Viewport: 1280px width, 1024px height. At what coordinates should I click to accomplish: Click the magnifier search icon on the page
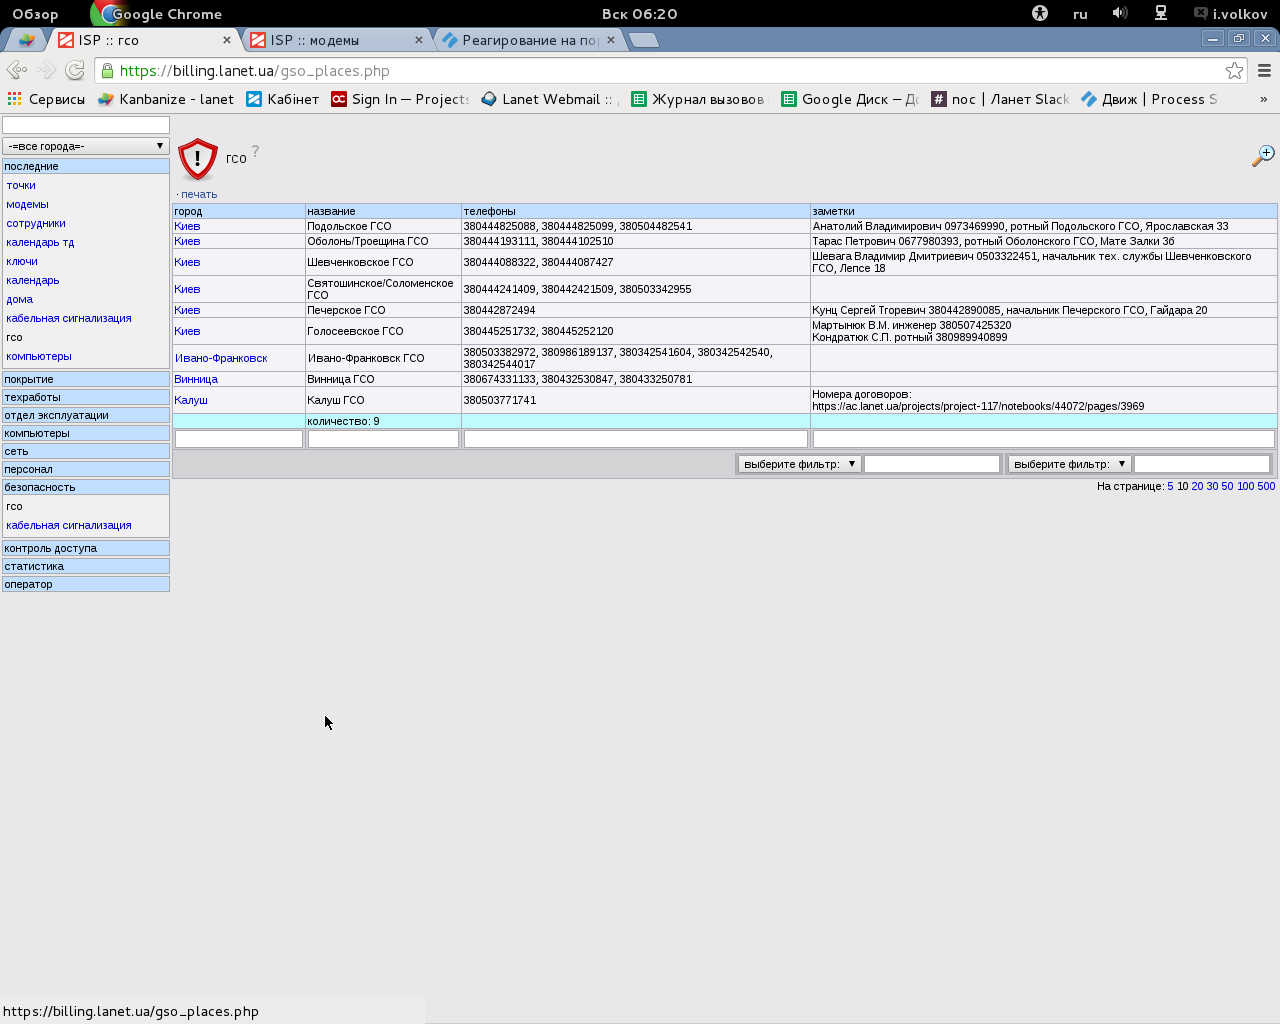tap(1263, 156)
